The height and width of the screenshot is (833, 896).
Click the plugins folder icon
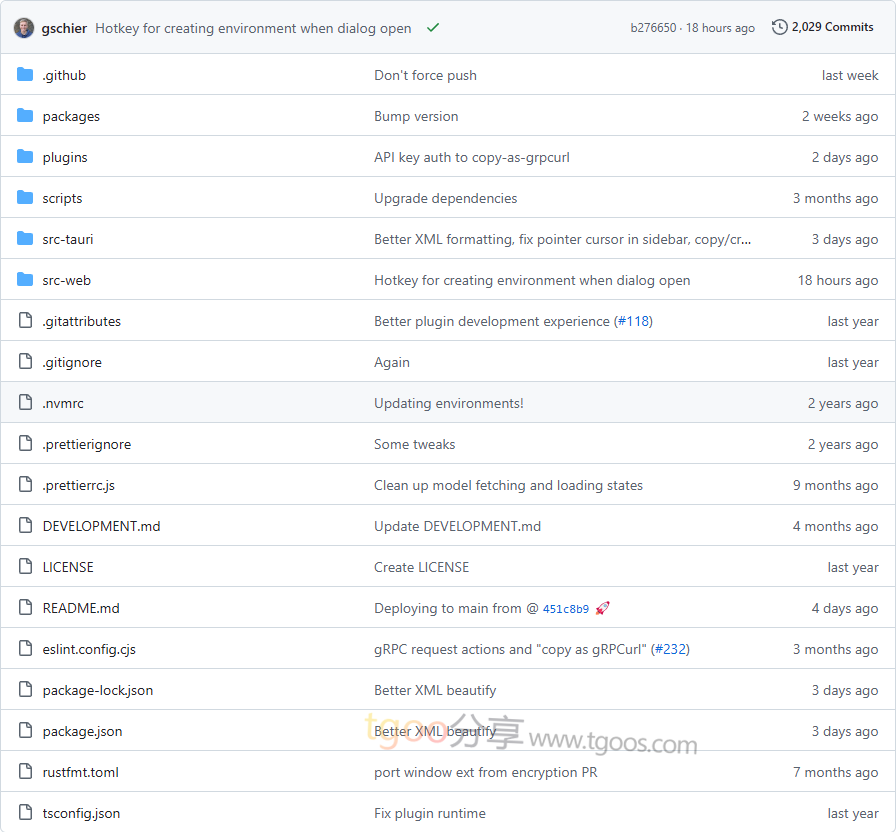[x=25, y=157]
